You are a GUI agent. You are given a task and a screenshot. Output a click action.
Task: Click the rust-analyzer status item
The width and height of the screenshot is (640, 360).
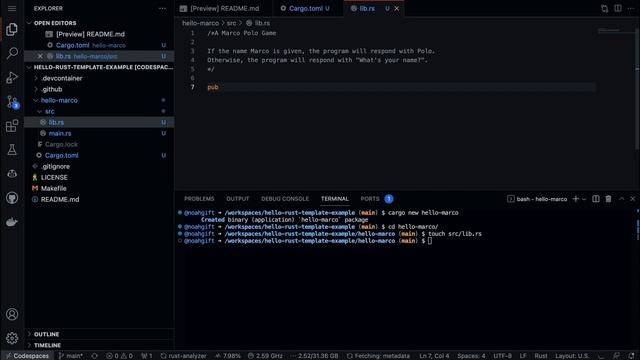pos(183,356)
